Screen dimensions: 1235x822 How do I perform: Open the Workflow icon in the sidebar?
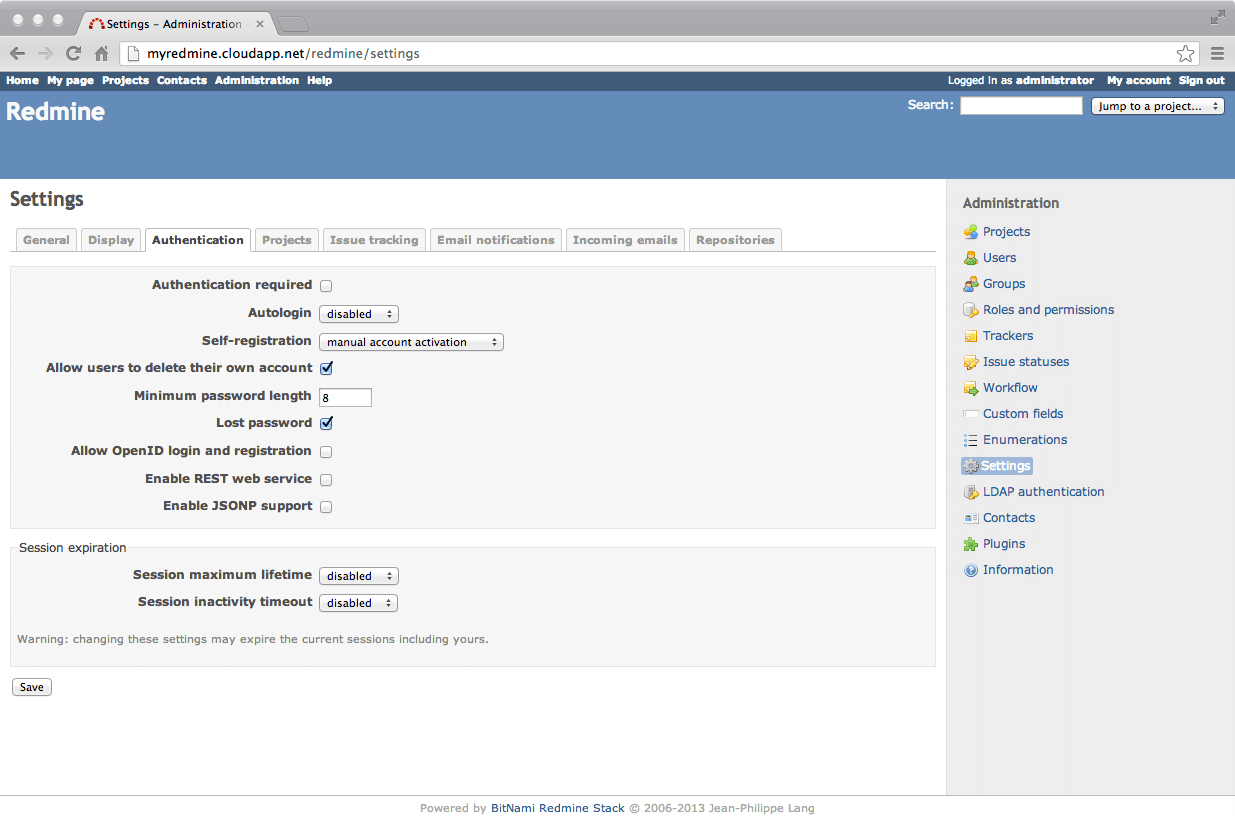(970, 387)
